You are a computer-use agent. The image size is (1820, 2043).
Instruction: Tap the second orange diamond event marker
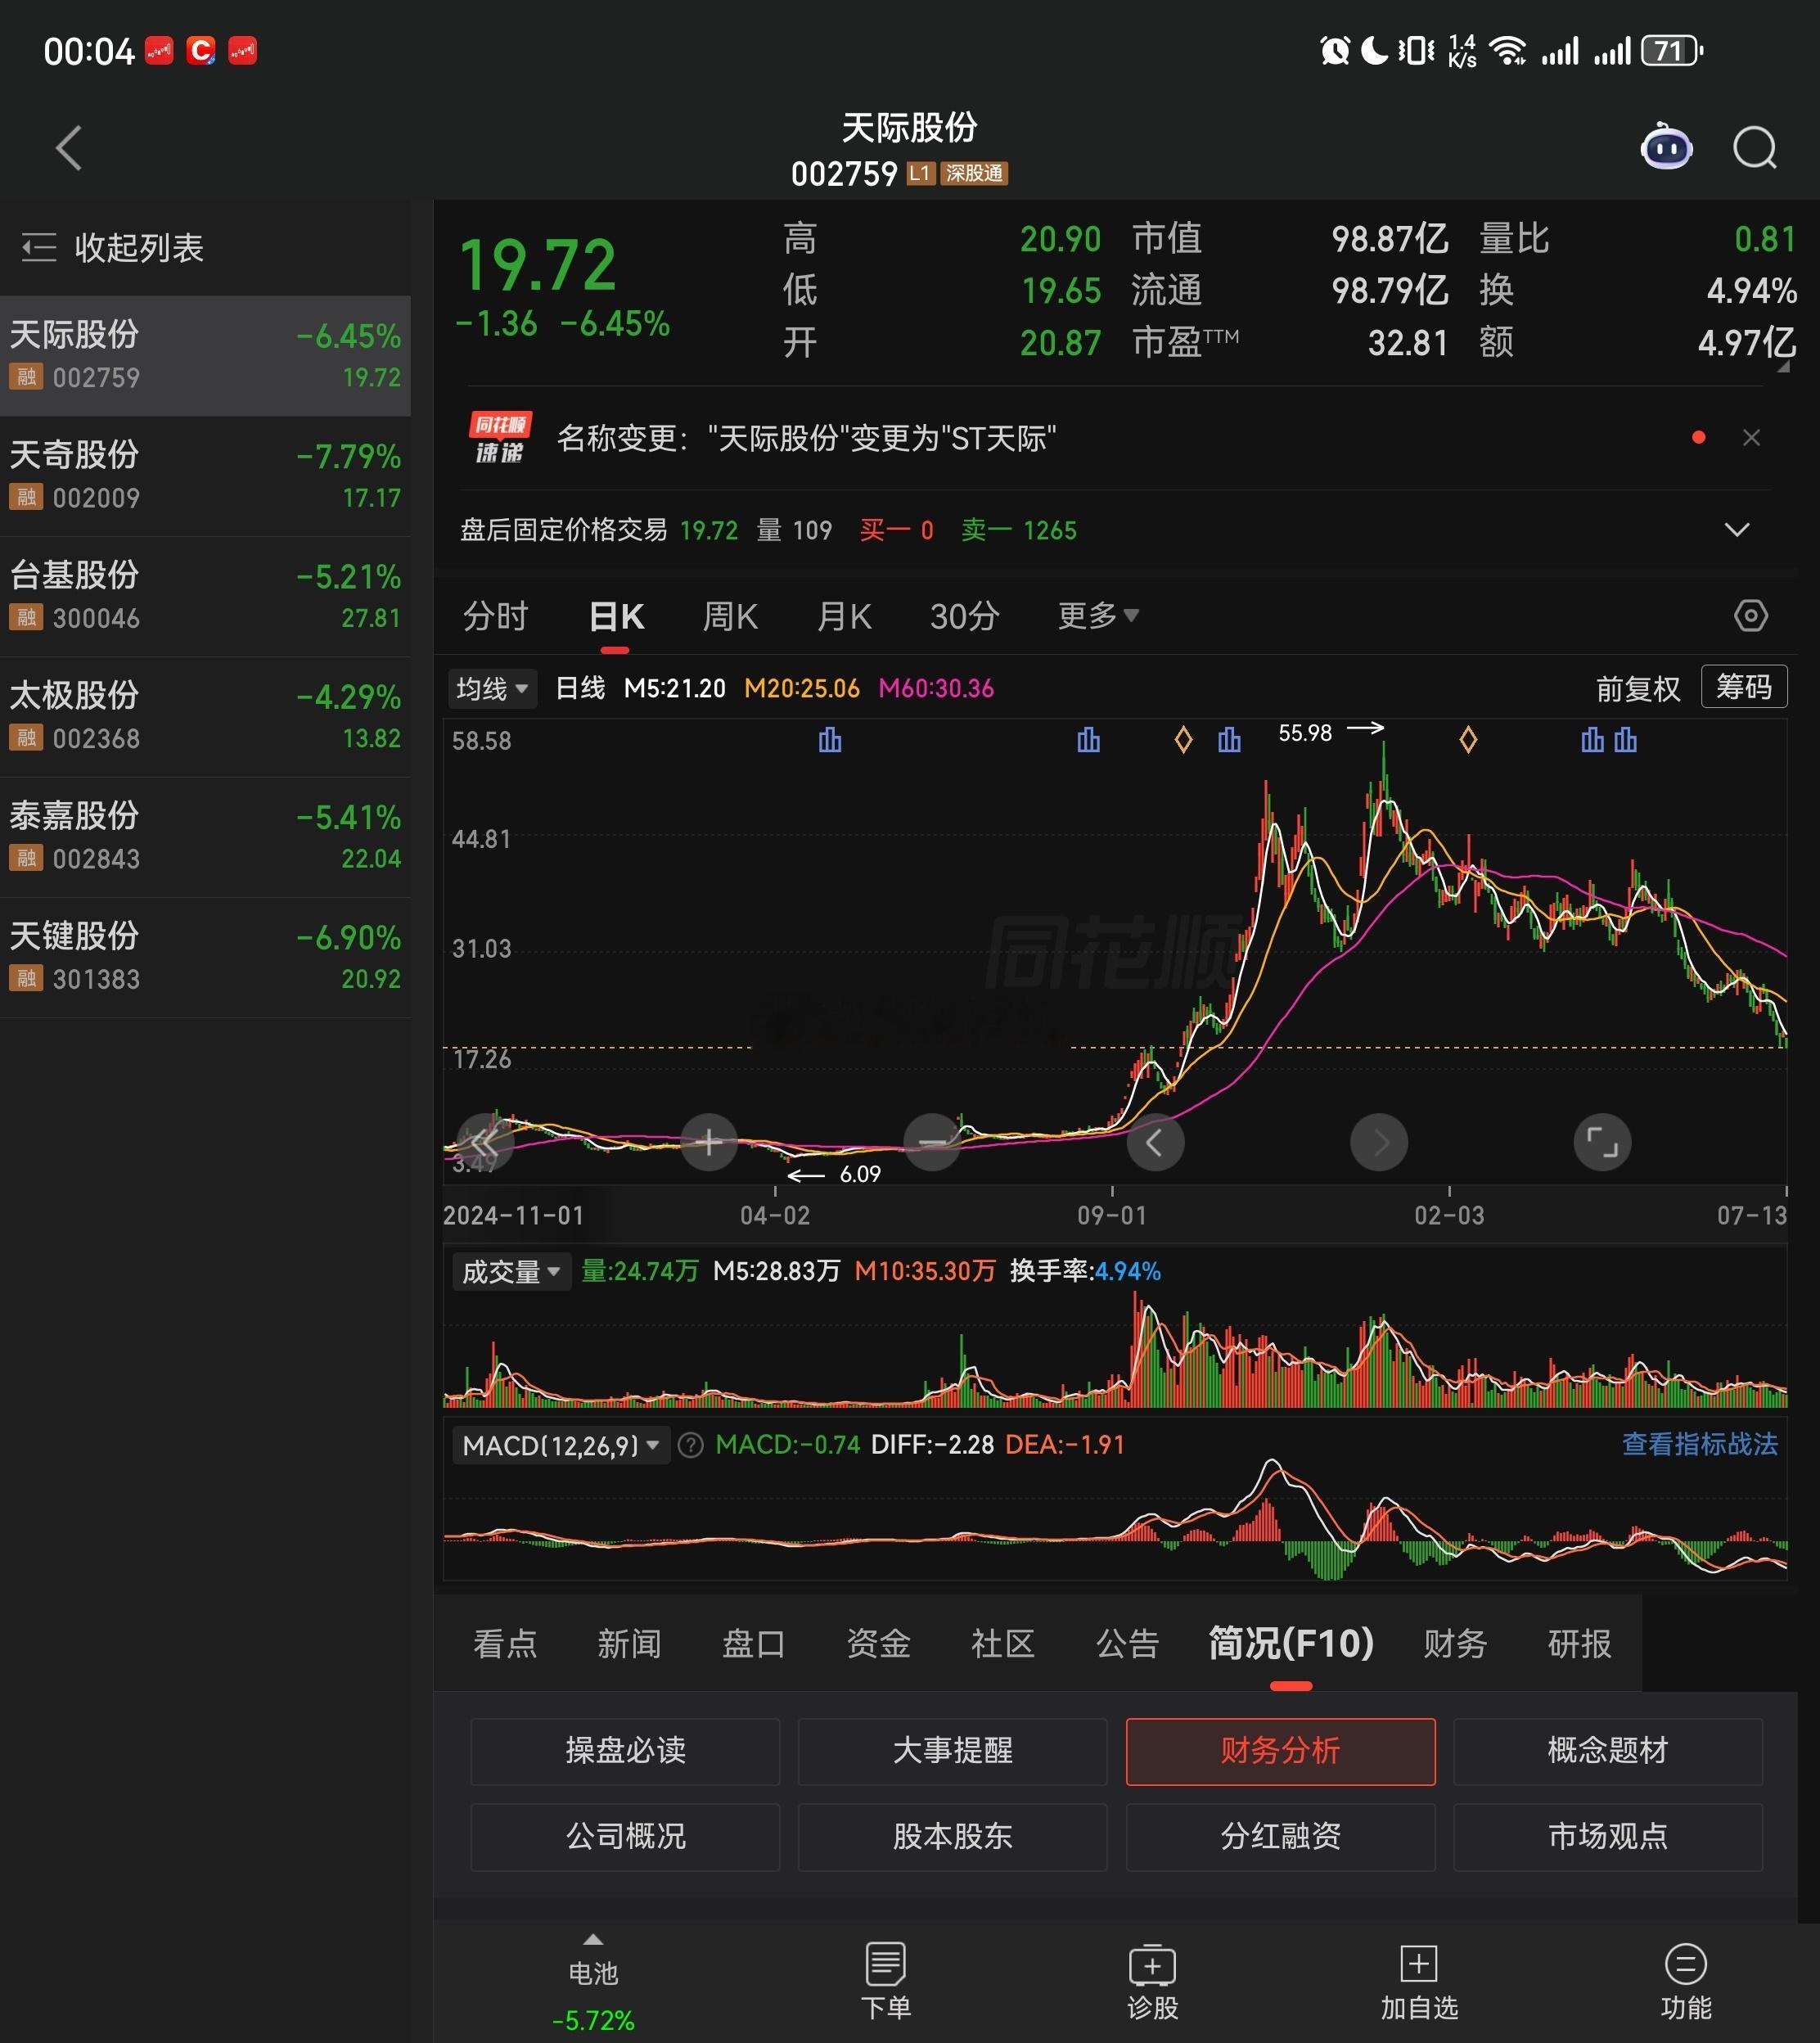(x=1468, y=740)
